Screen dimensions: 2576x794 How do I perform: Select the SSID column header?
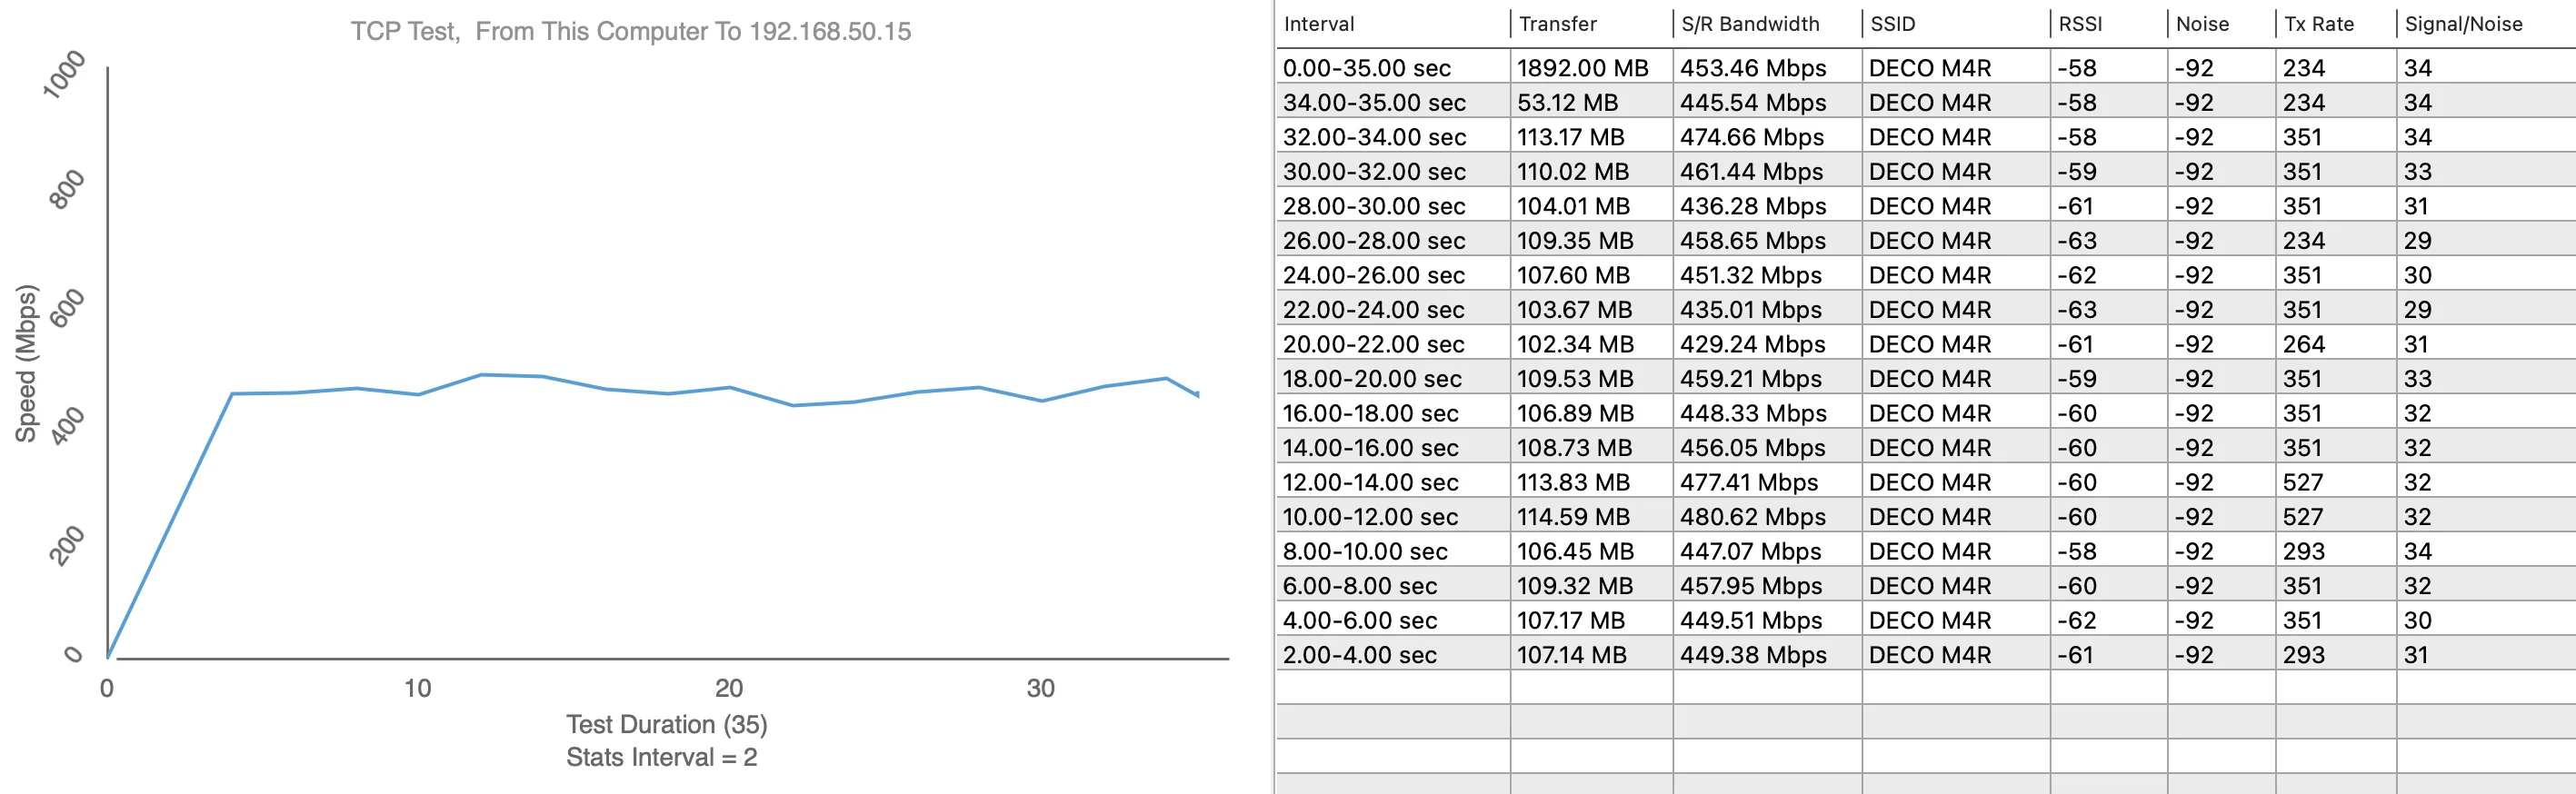1892,24
